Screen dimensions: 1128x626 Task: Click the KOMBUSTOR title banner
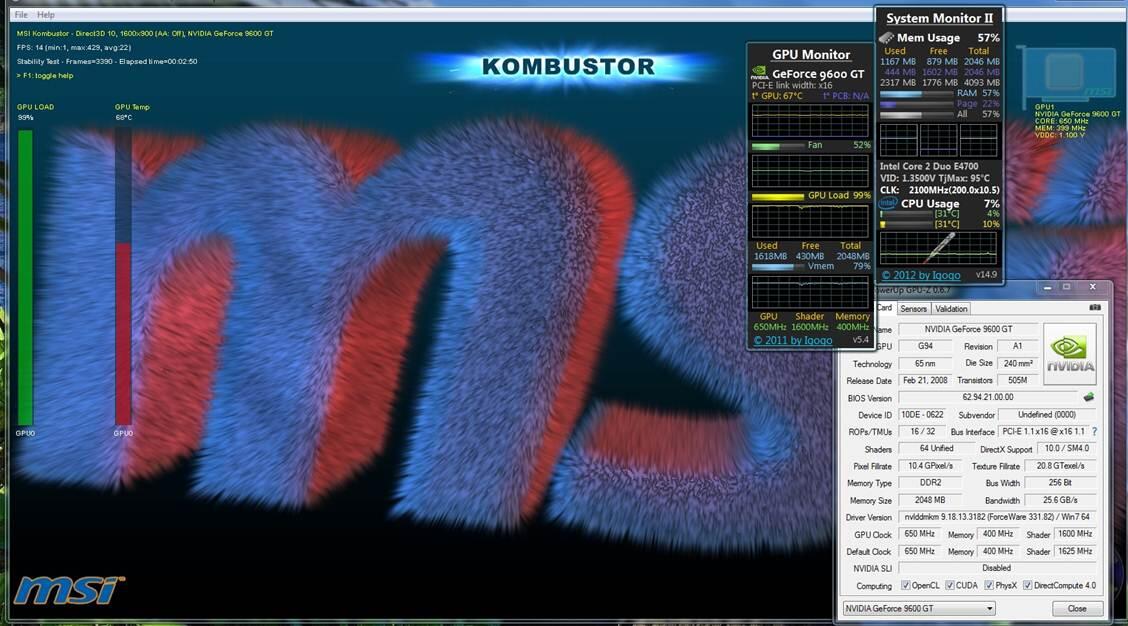pos(568,67)
